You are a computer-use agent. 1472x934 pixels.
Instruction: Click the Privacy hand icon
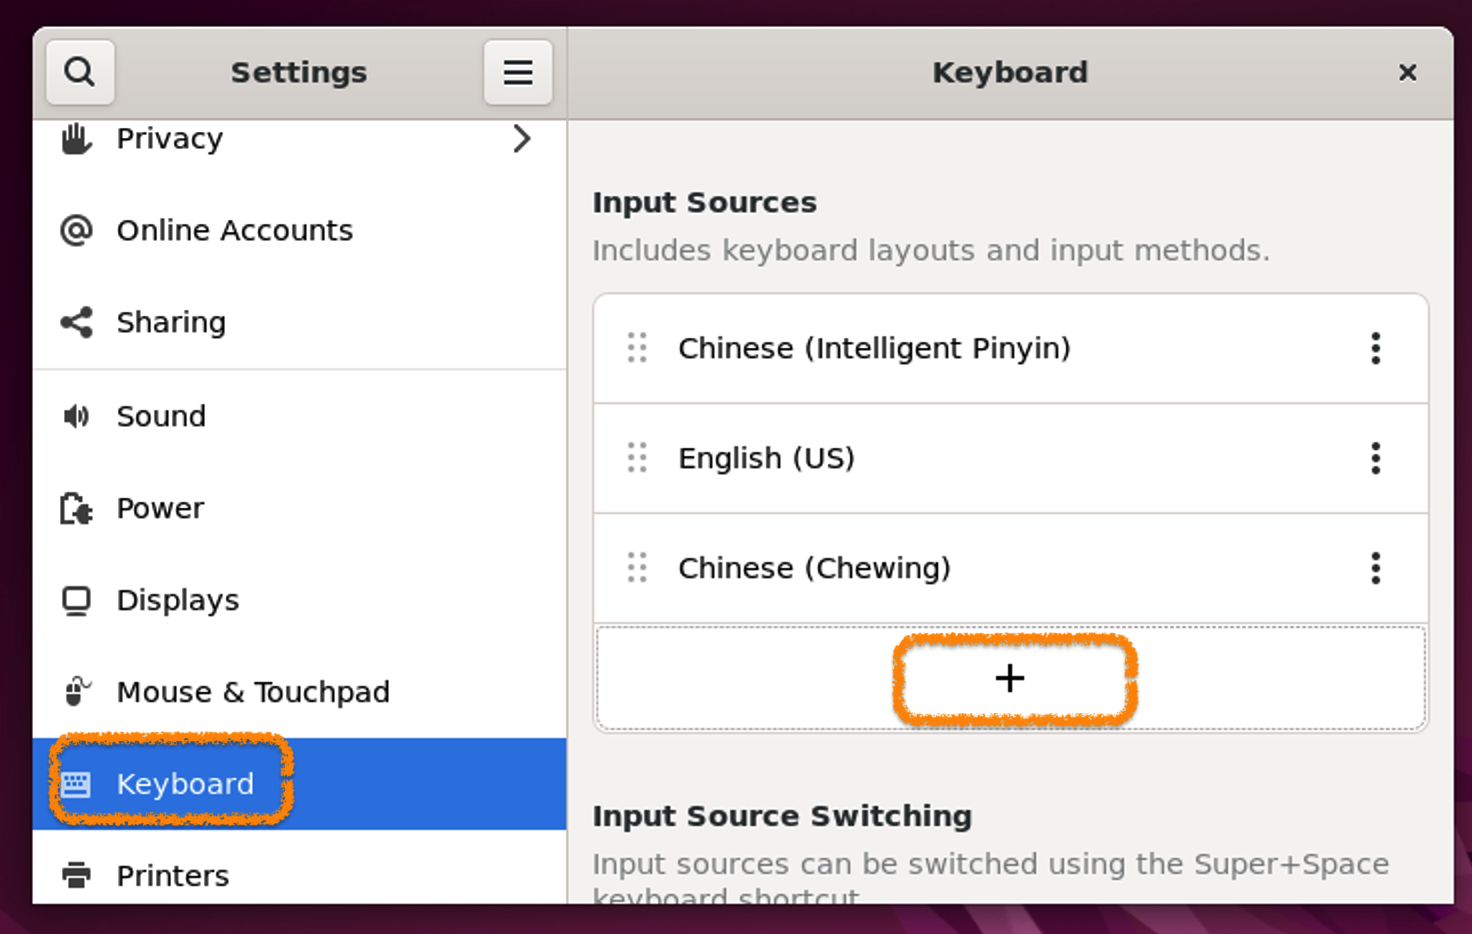(76, 139)
